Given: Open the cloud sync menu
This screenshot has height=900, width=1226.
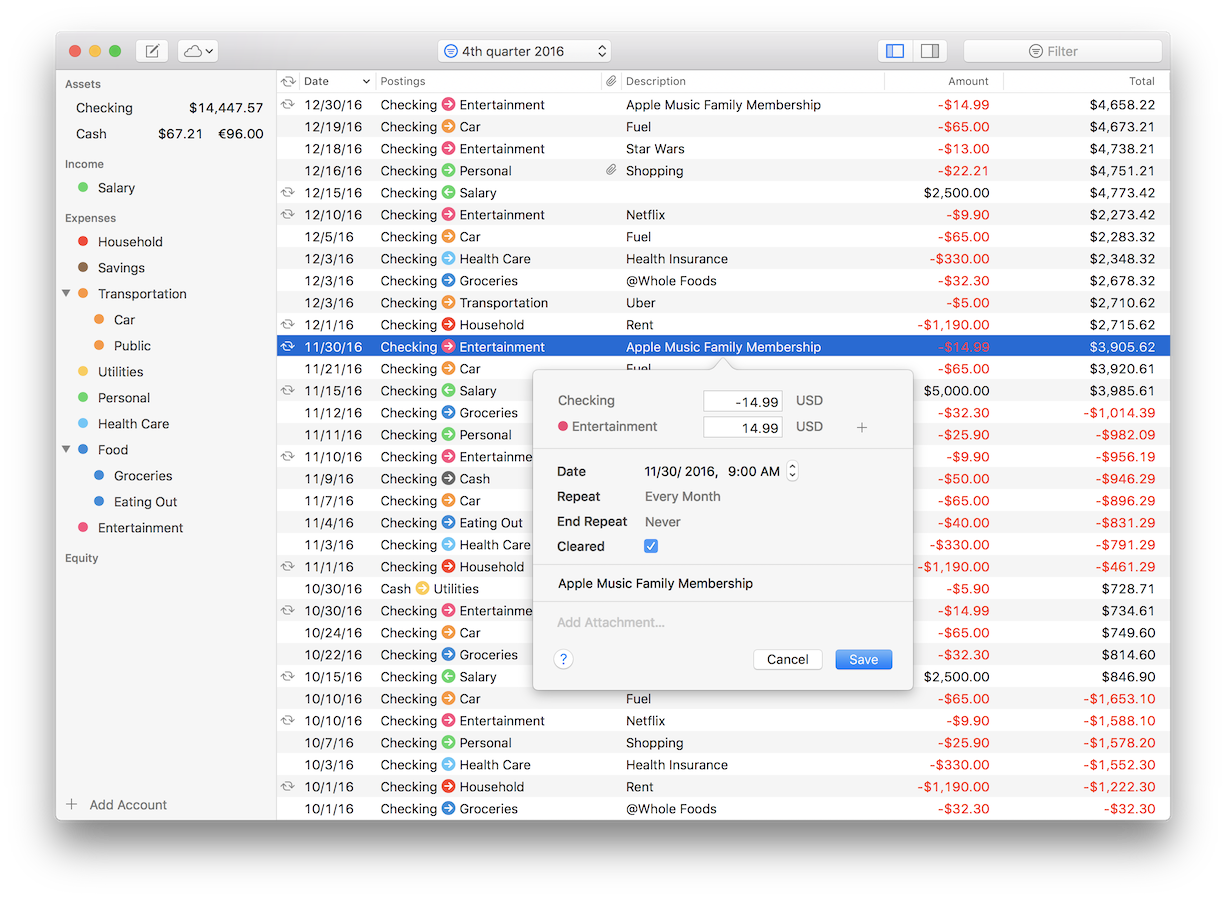Looking at the screenshot, I should (x=198, y=51).
